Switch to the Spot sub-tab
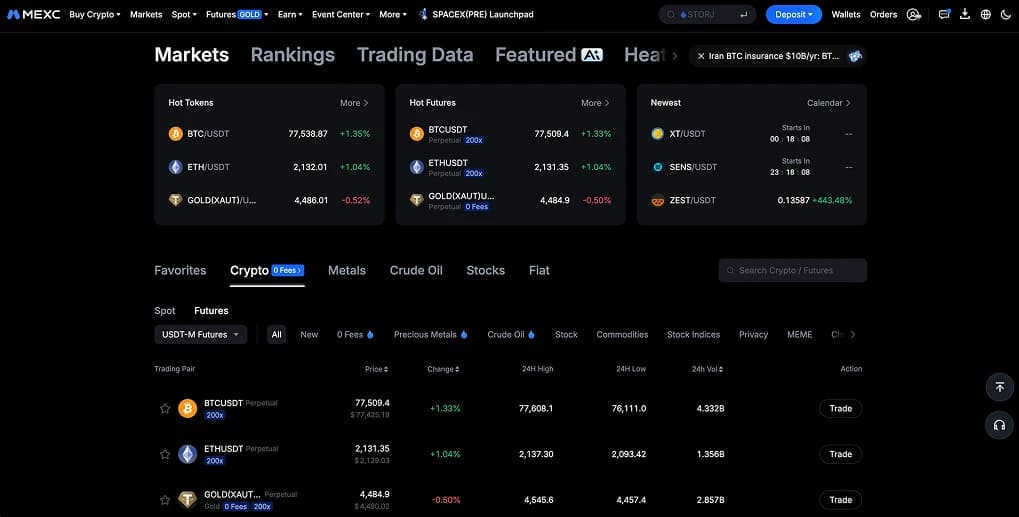Image resolution: width=1019 pixels, height=517 pixels. pos(164,310)
